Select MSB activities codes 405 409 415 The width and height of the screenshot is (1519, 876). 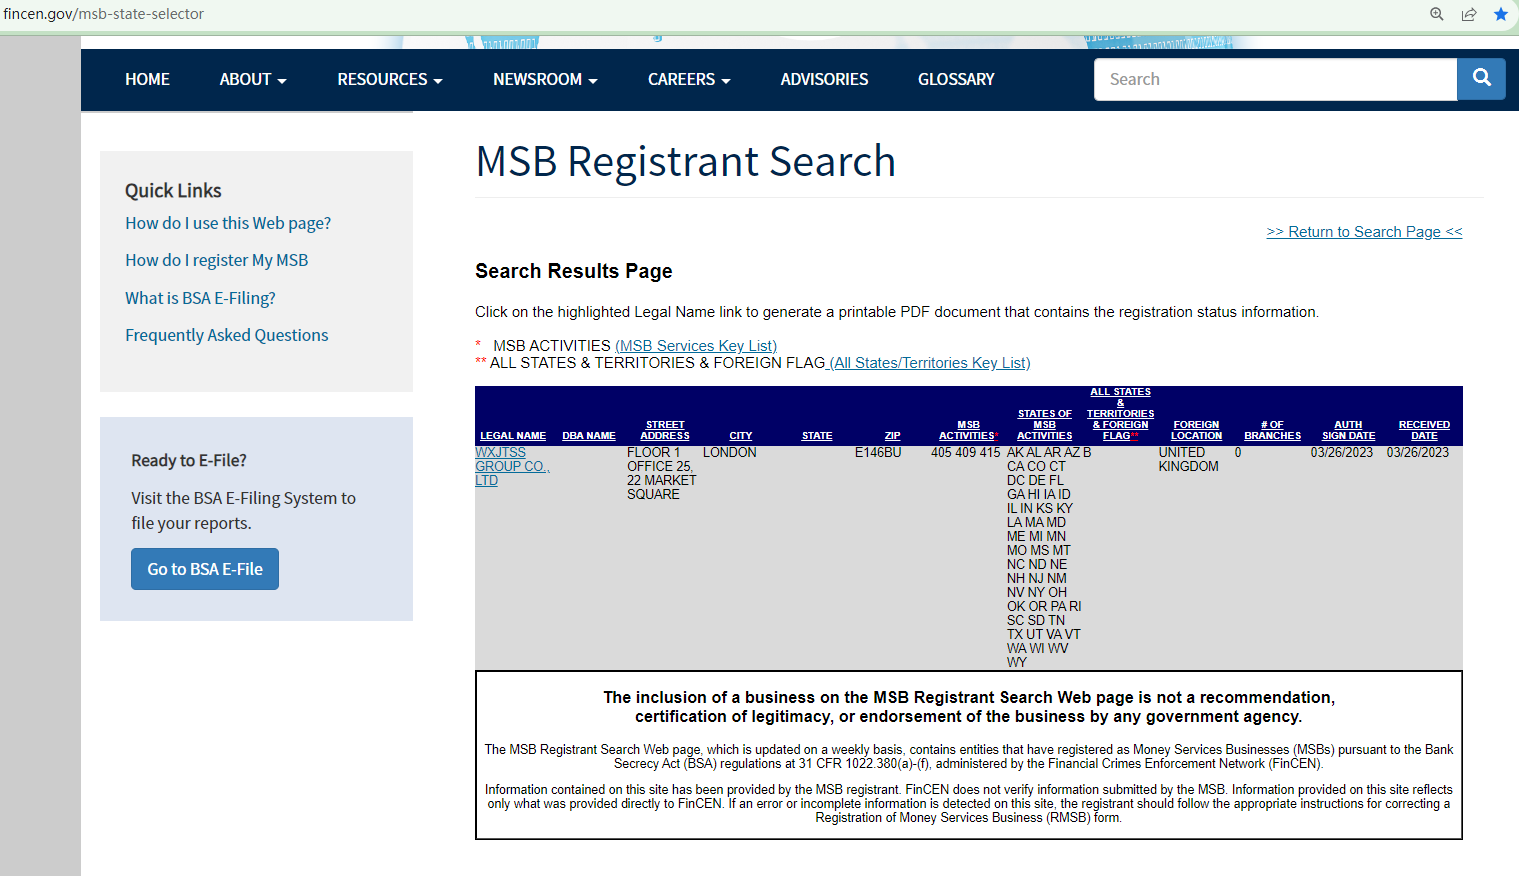[966, 453]
